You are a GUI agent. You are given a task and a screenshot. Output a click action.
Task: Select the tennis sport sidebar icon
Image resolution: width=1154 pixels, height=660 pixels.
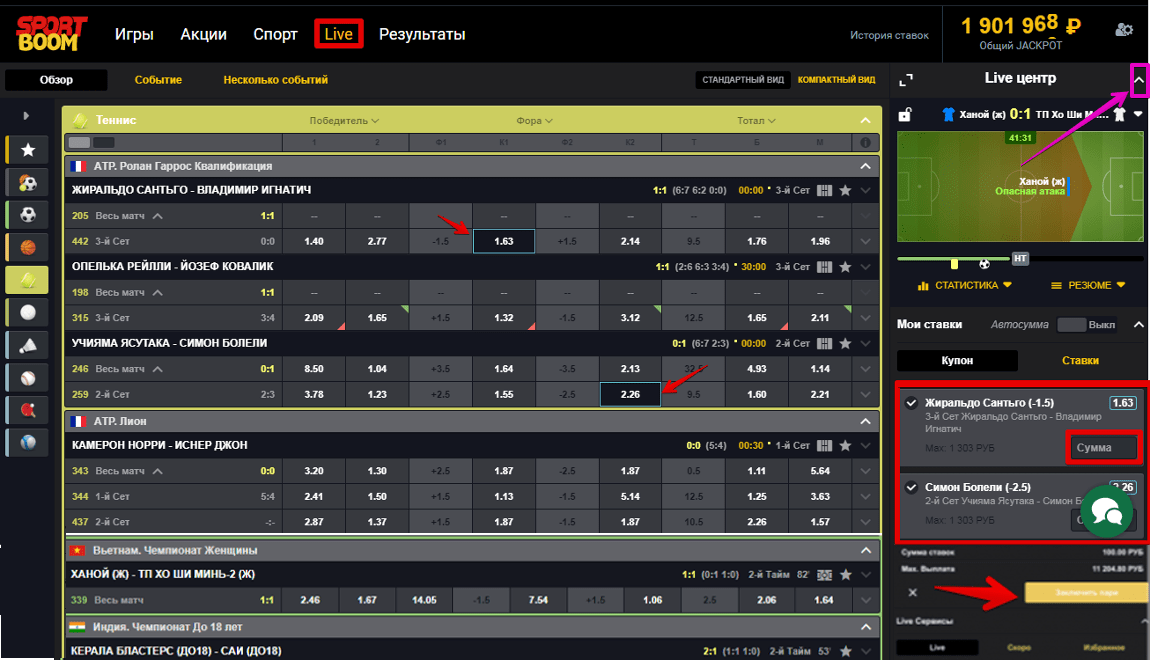point(28,280)
